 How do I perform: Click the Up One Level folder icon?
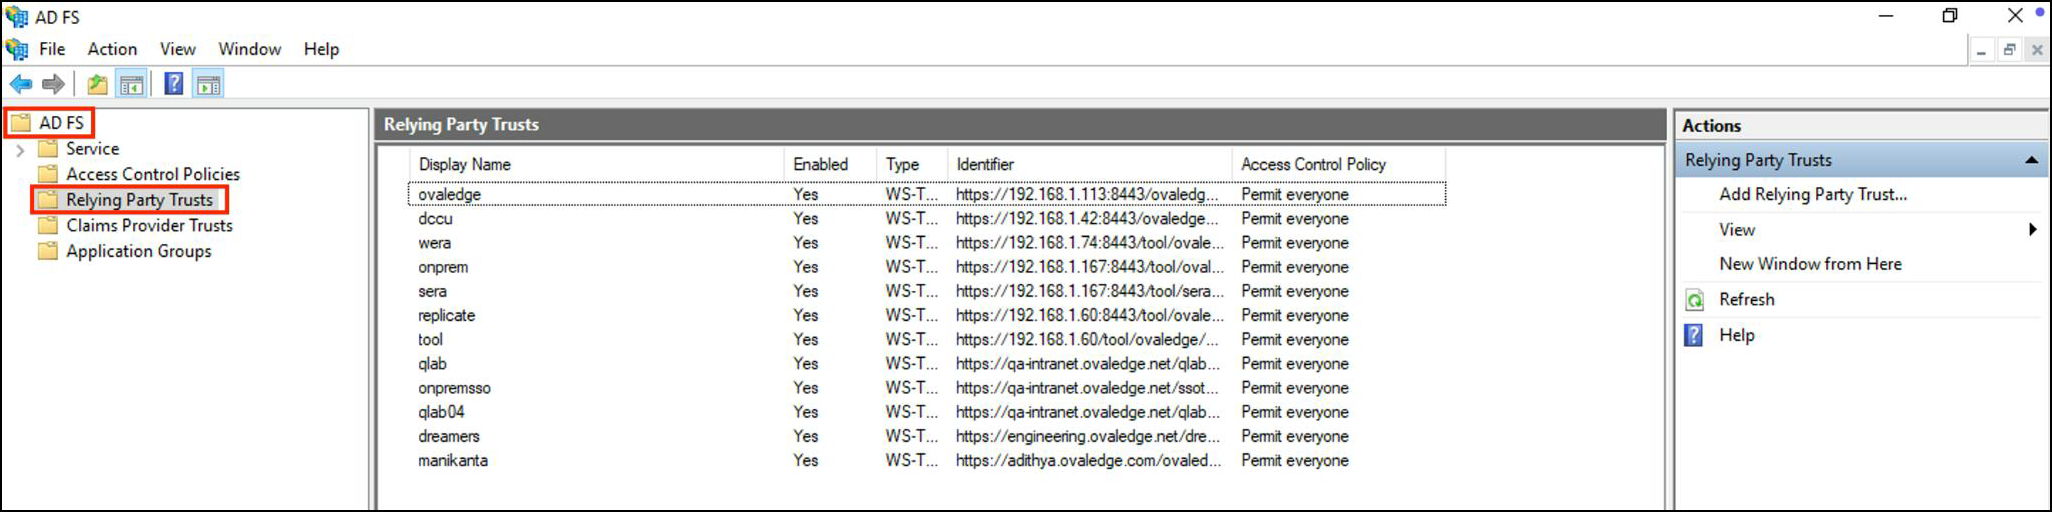pos(97,85)
